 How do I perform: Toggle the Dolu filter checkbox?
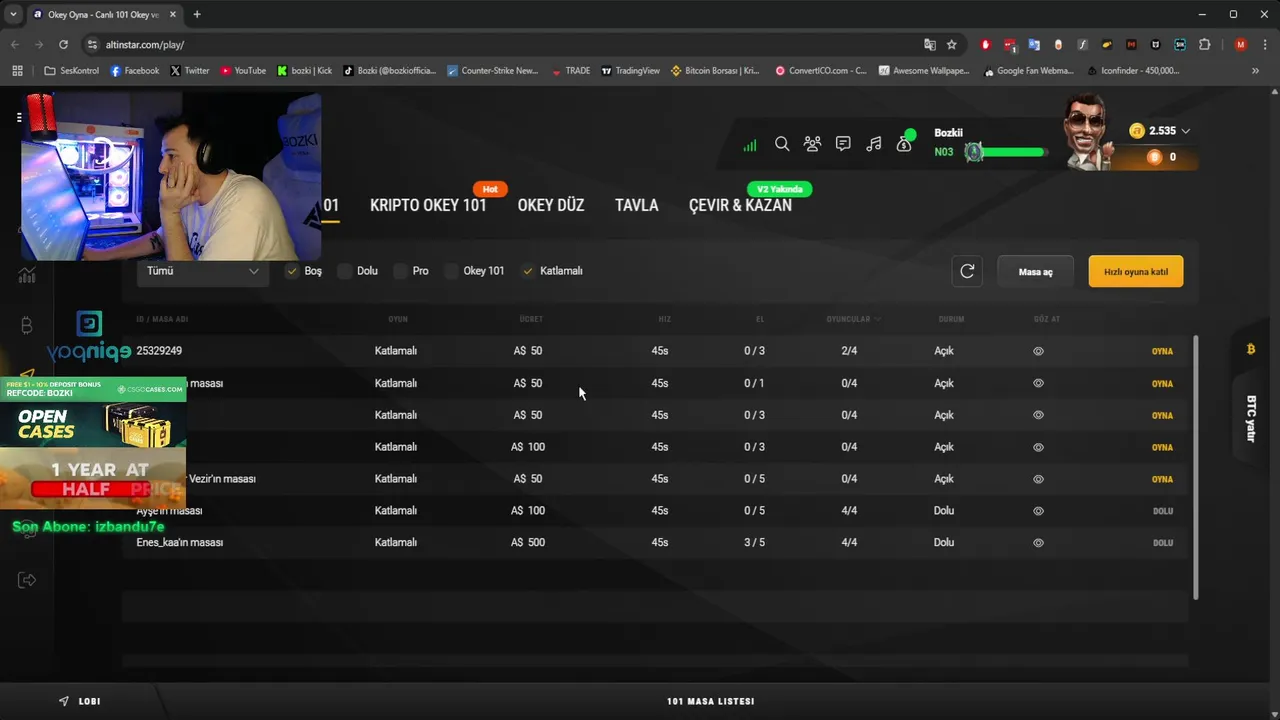click(345, 271)
